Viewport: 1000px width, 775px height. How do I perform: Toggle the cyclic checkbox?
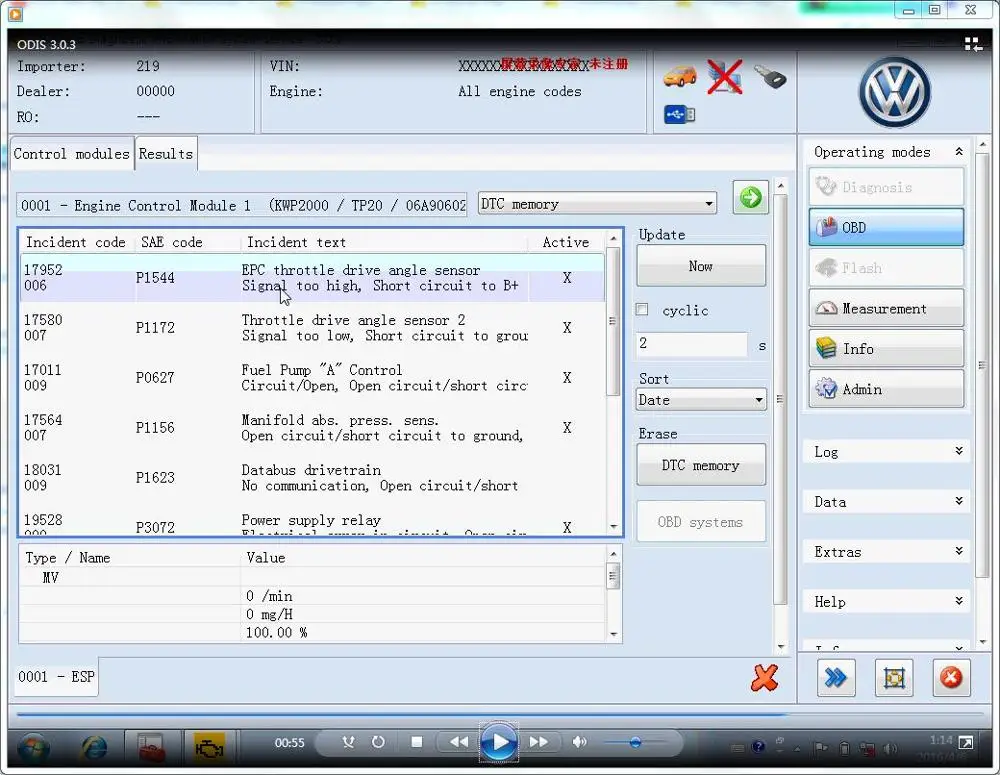642,309
